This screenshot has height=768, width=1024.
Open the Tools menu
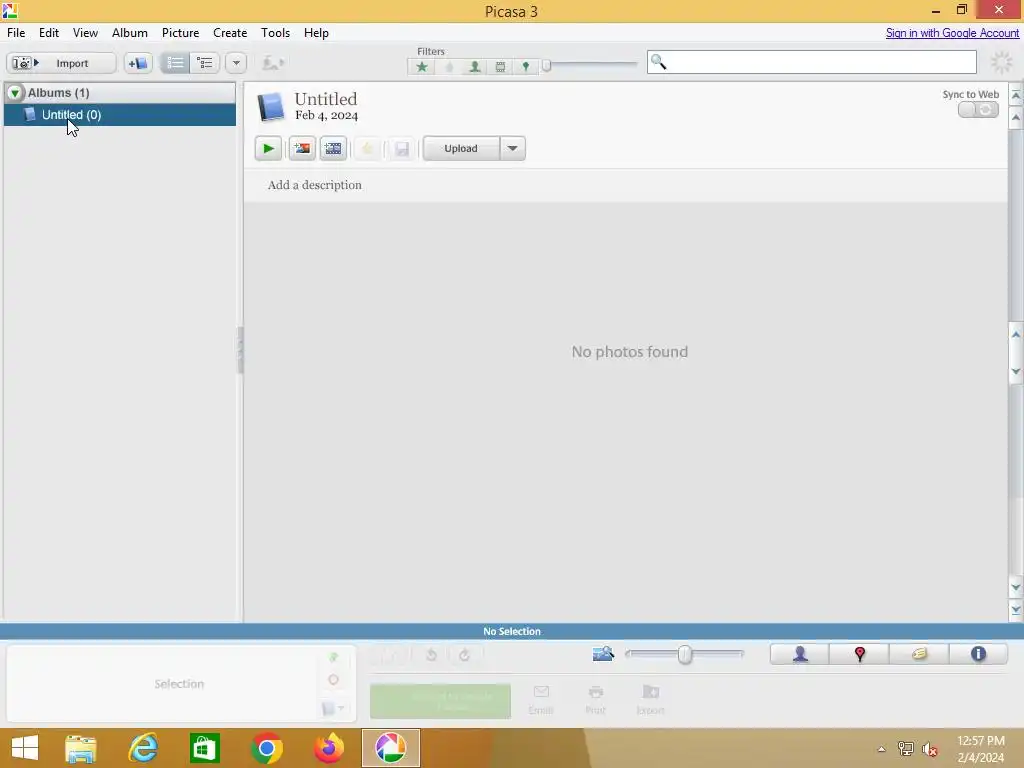pyautogui.click(x=276, y=33)
